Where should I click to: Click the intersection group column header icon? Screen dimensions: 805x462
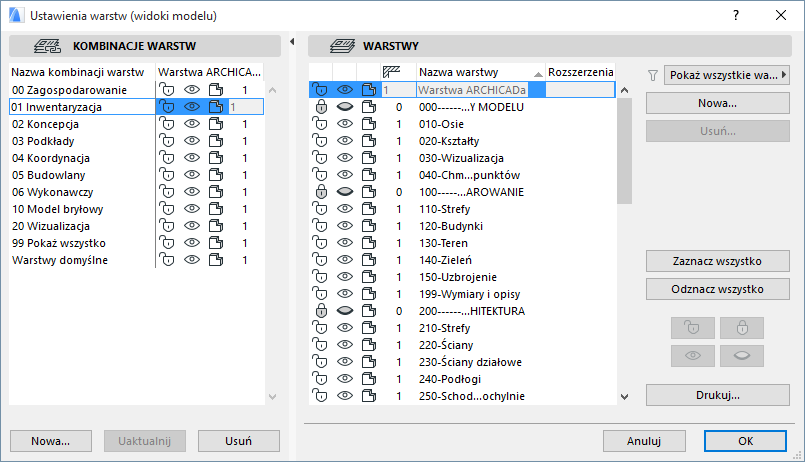[x=391, y=72]
